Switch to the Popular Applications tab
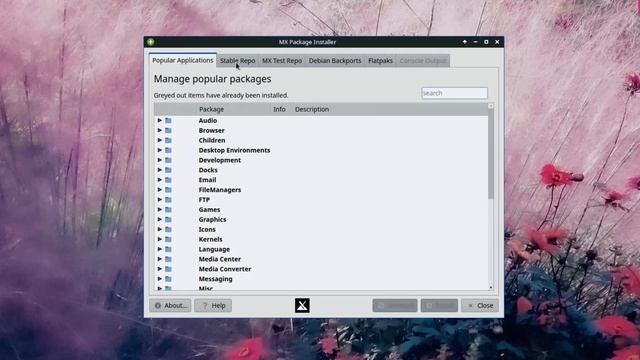Viewport: 640px width, 360px height. (x=182, y=60)
